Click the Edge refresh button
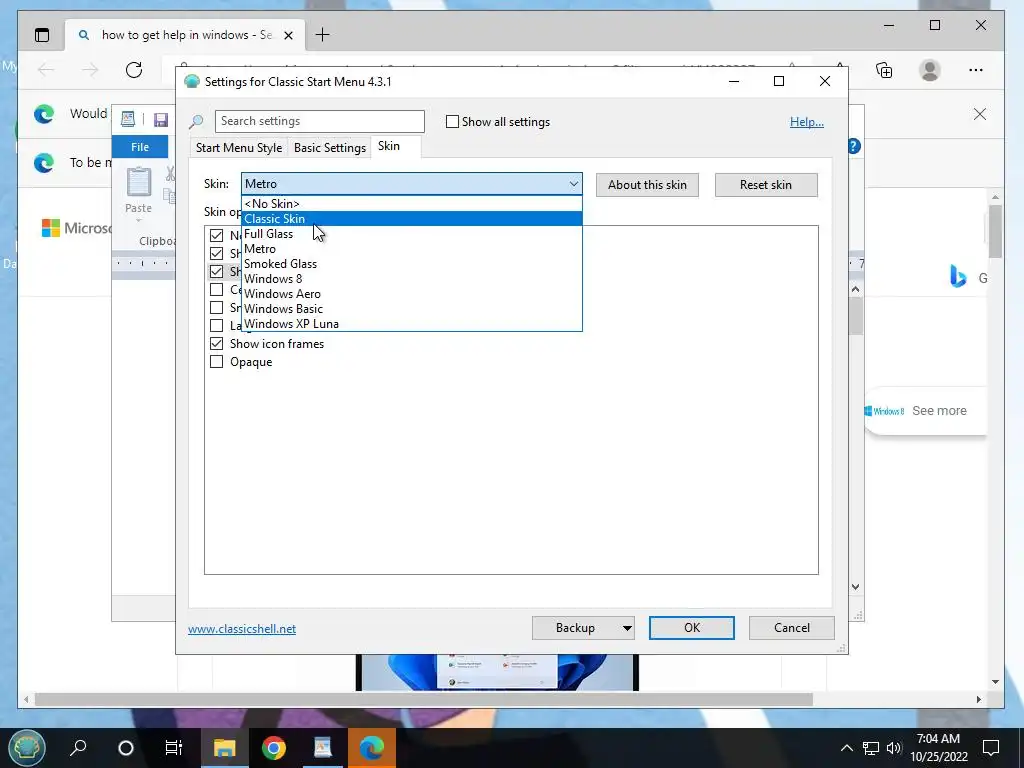 click(x=134, y=70)
